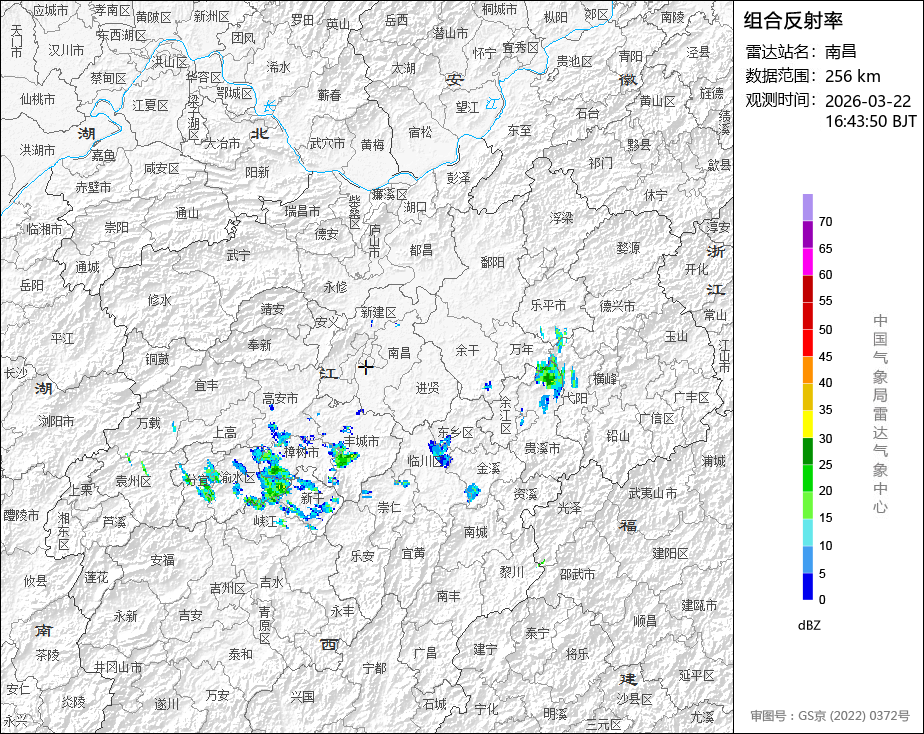Click the '仙桃市' map label

pos(38,99)
